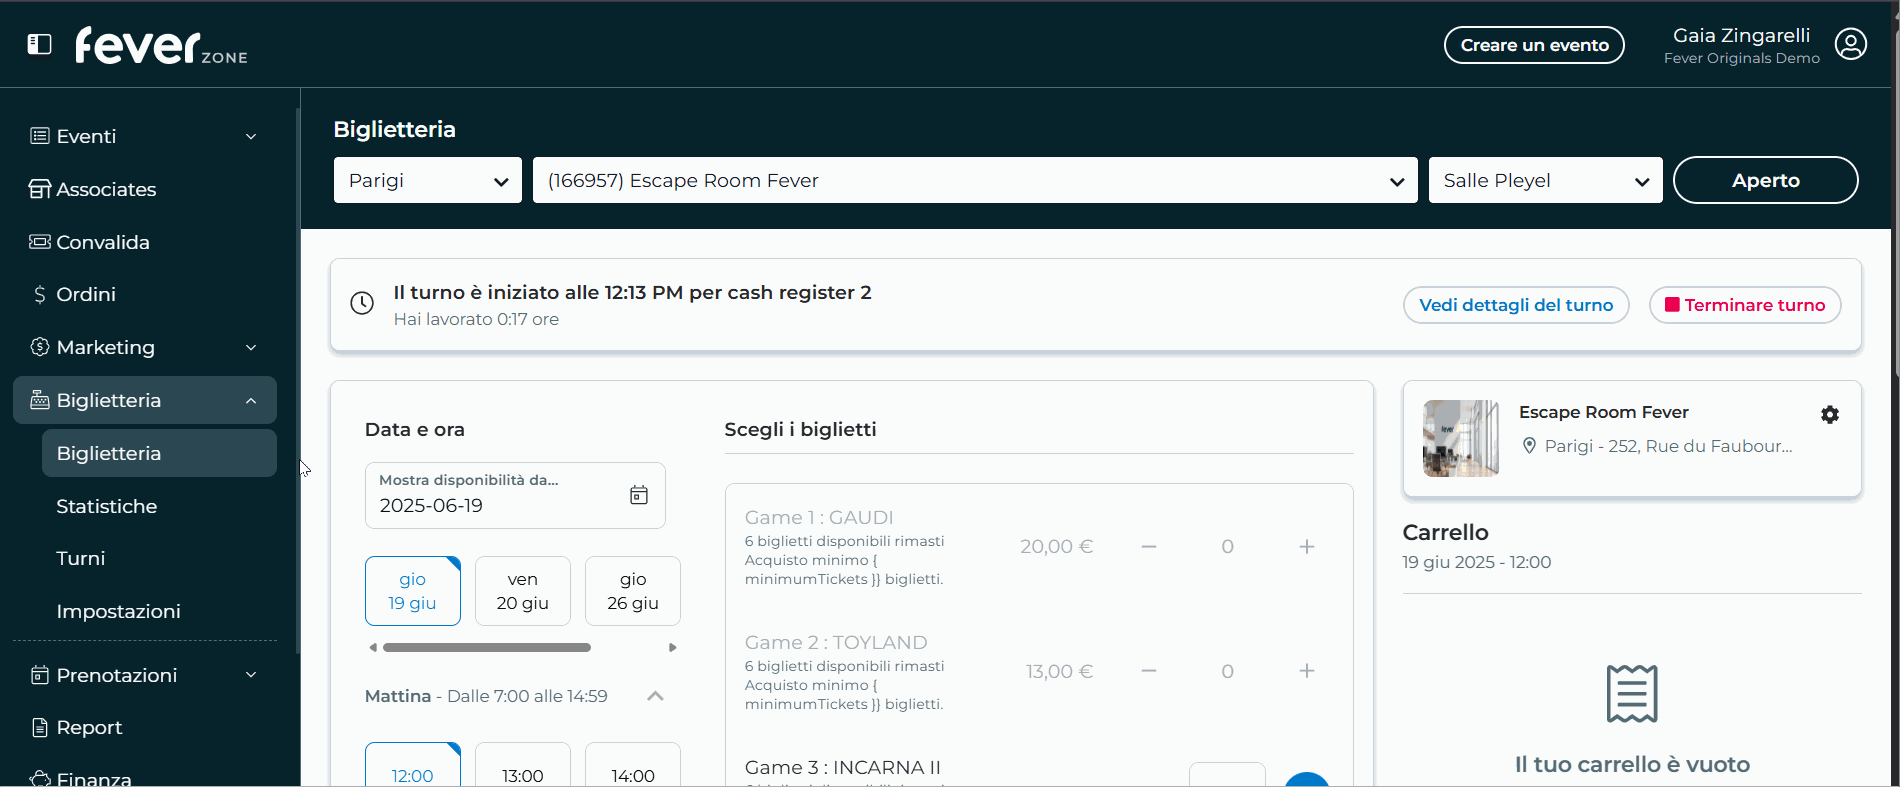
Task: Click the Terminare turno button
Action: coord(1745,305)
